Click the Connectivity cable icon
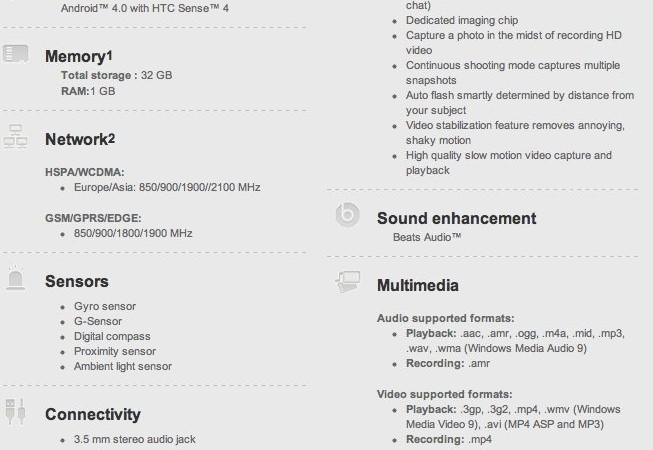 (14, 411)
